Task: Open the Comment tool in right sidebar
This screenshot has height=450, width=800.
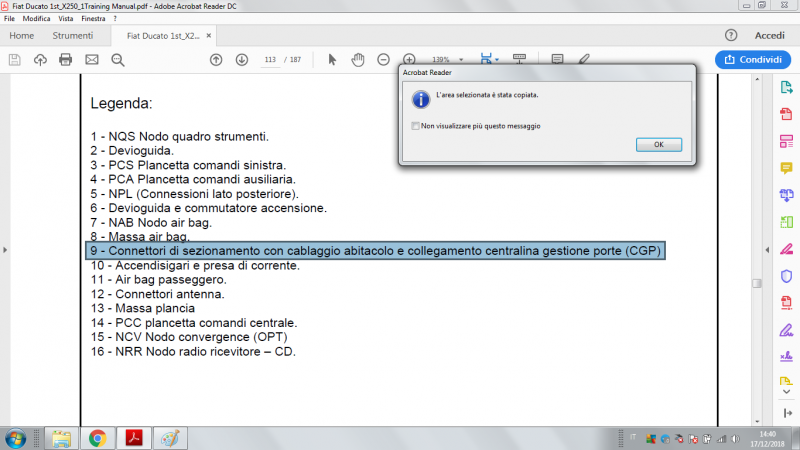Action: pyautogui.click(x=786, y=168)
